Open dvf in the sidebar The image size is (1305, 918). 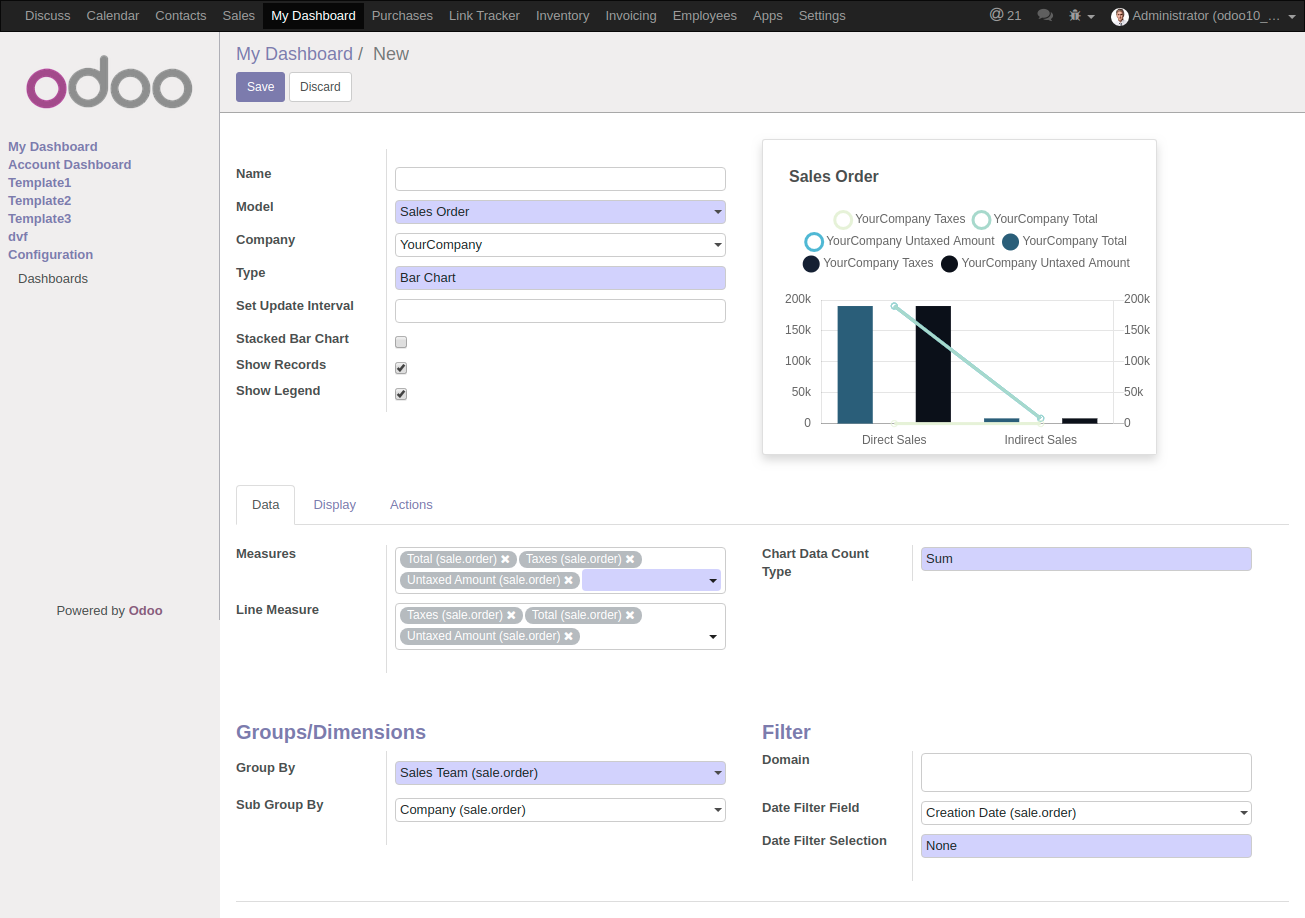click(x=18, y=237)
